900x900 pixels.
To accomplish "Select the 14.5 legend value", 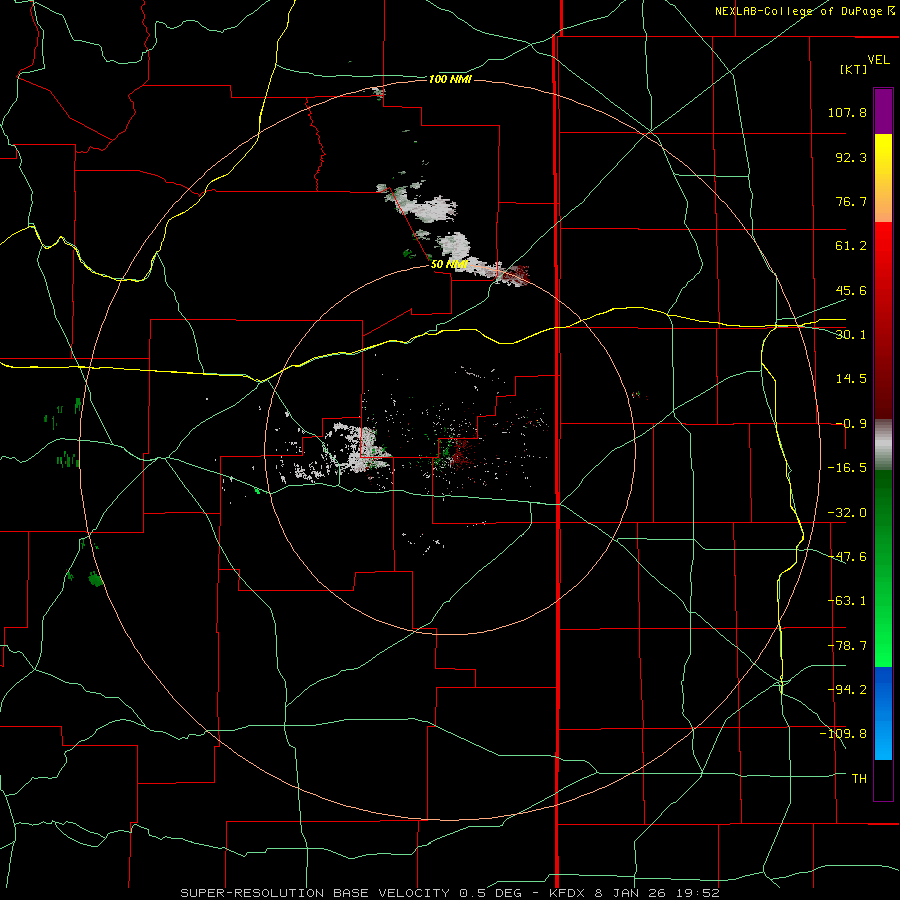I will pos(851,379).
